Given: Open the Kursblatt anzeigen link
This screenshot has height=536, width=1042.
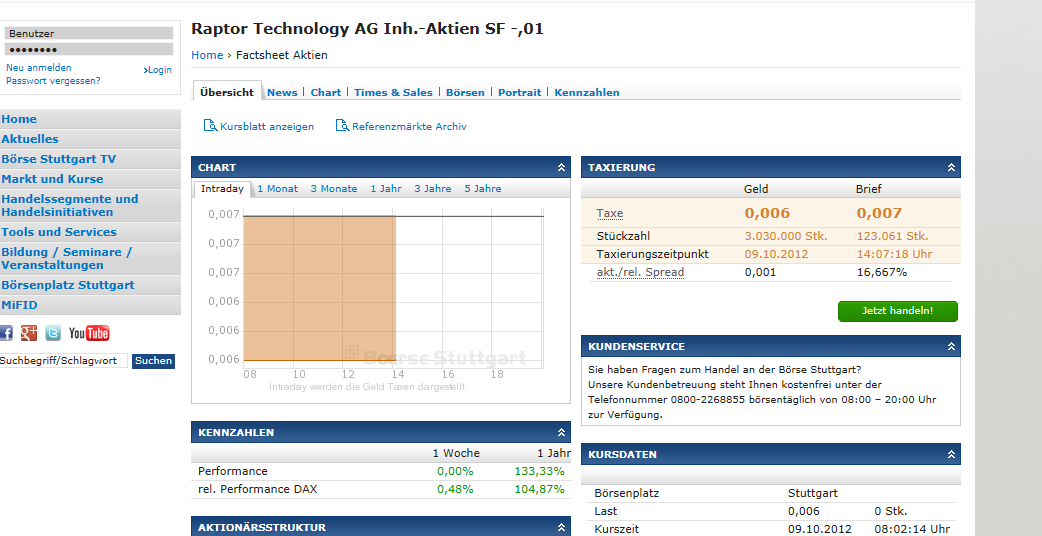Looking at the screenshot, I should (266, 126).
